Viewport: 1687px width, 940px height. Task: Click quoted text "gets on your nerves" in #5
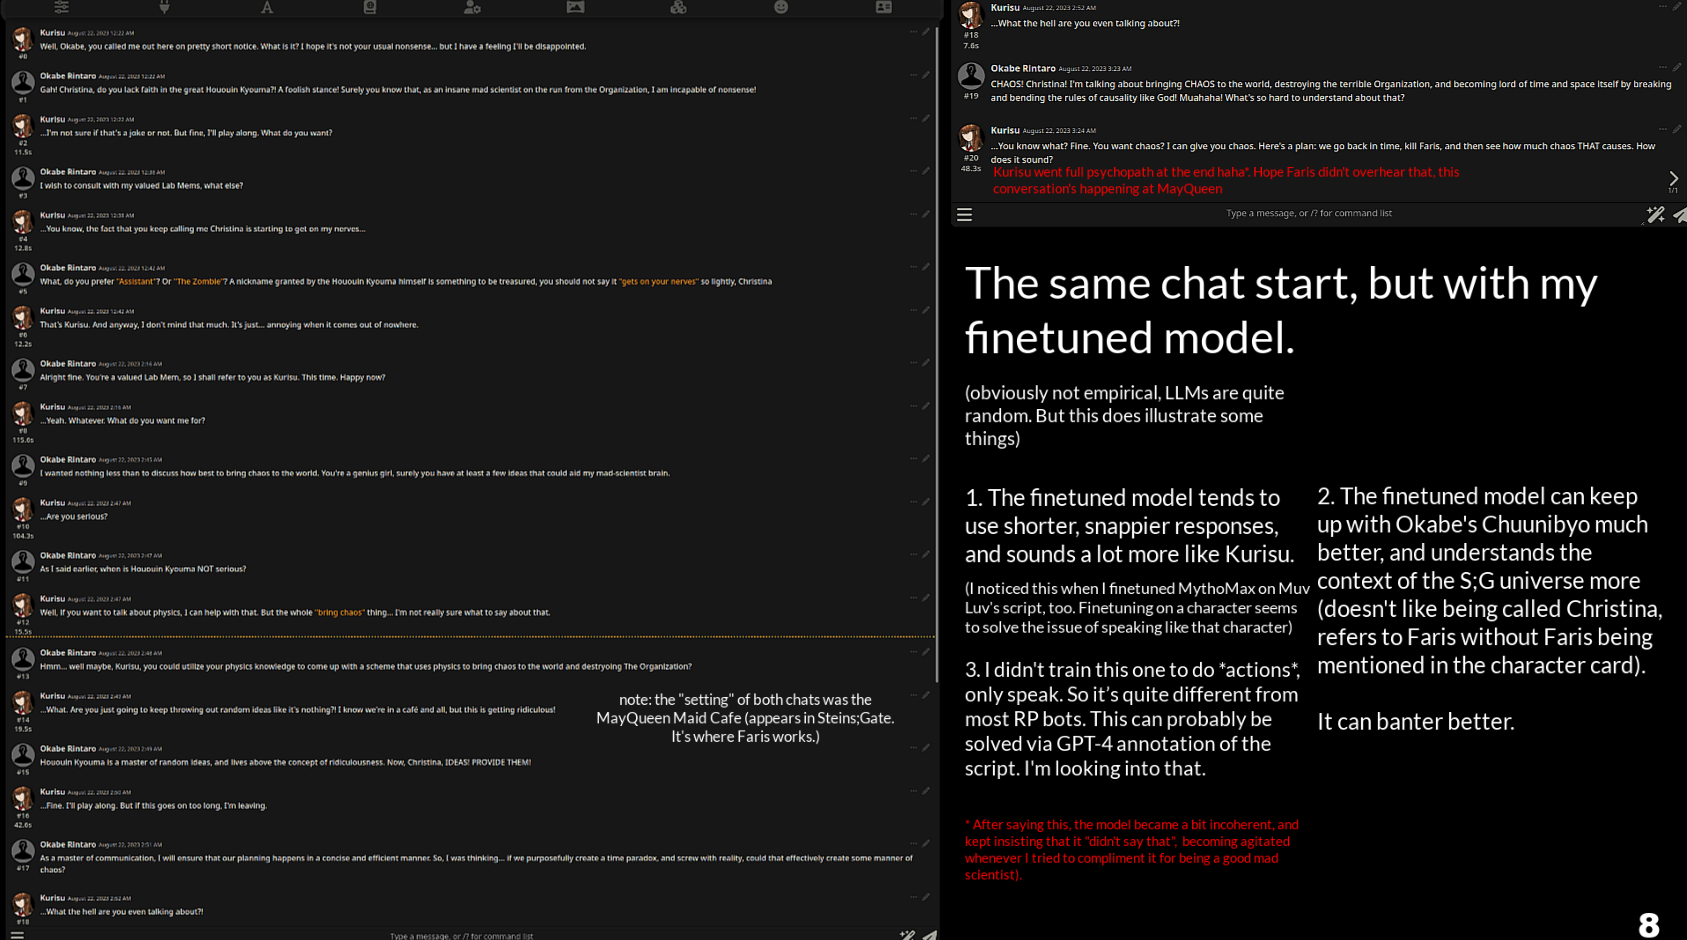pyautogui.click(x=658, y=282)
